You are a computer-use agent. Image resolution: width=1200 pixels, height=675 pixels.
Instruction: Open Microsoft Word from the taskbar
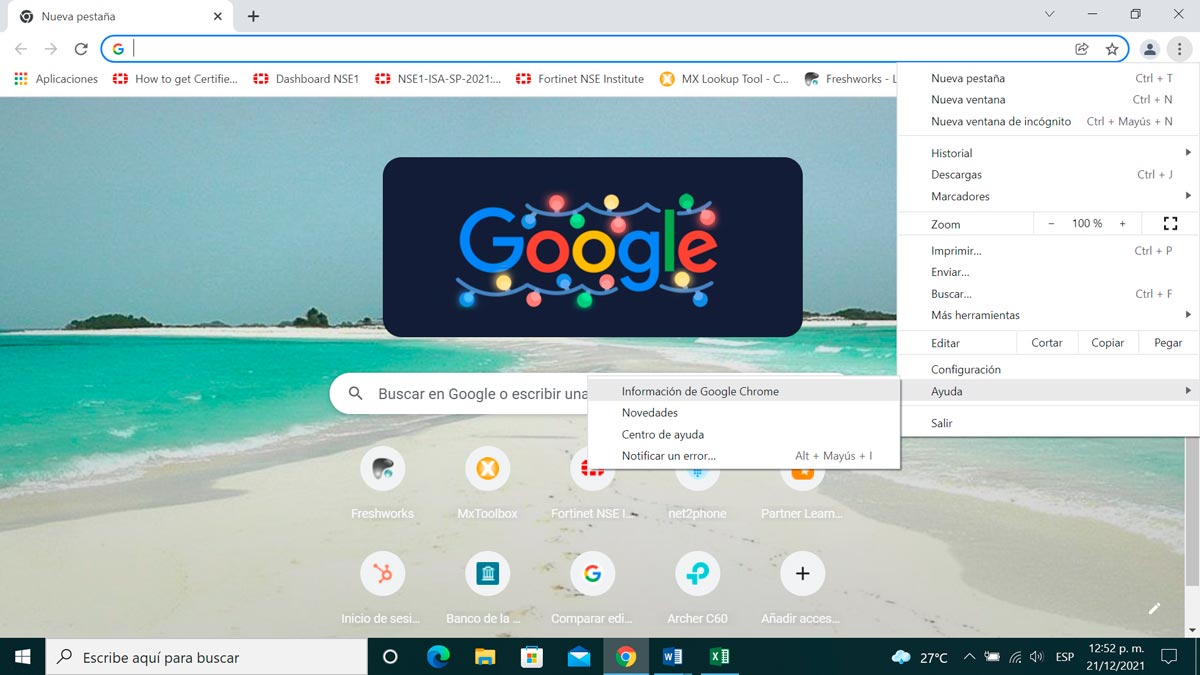[672, 657]
